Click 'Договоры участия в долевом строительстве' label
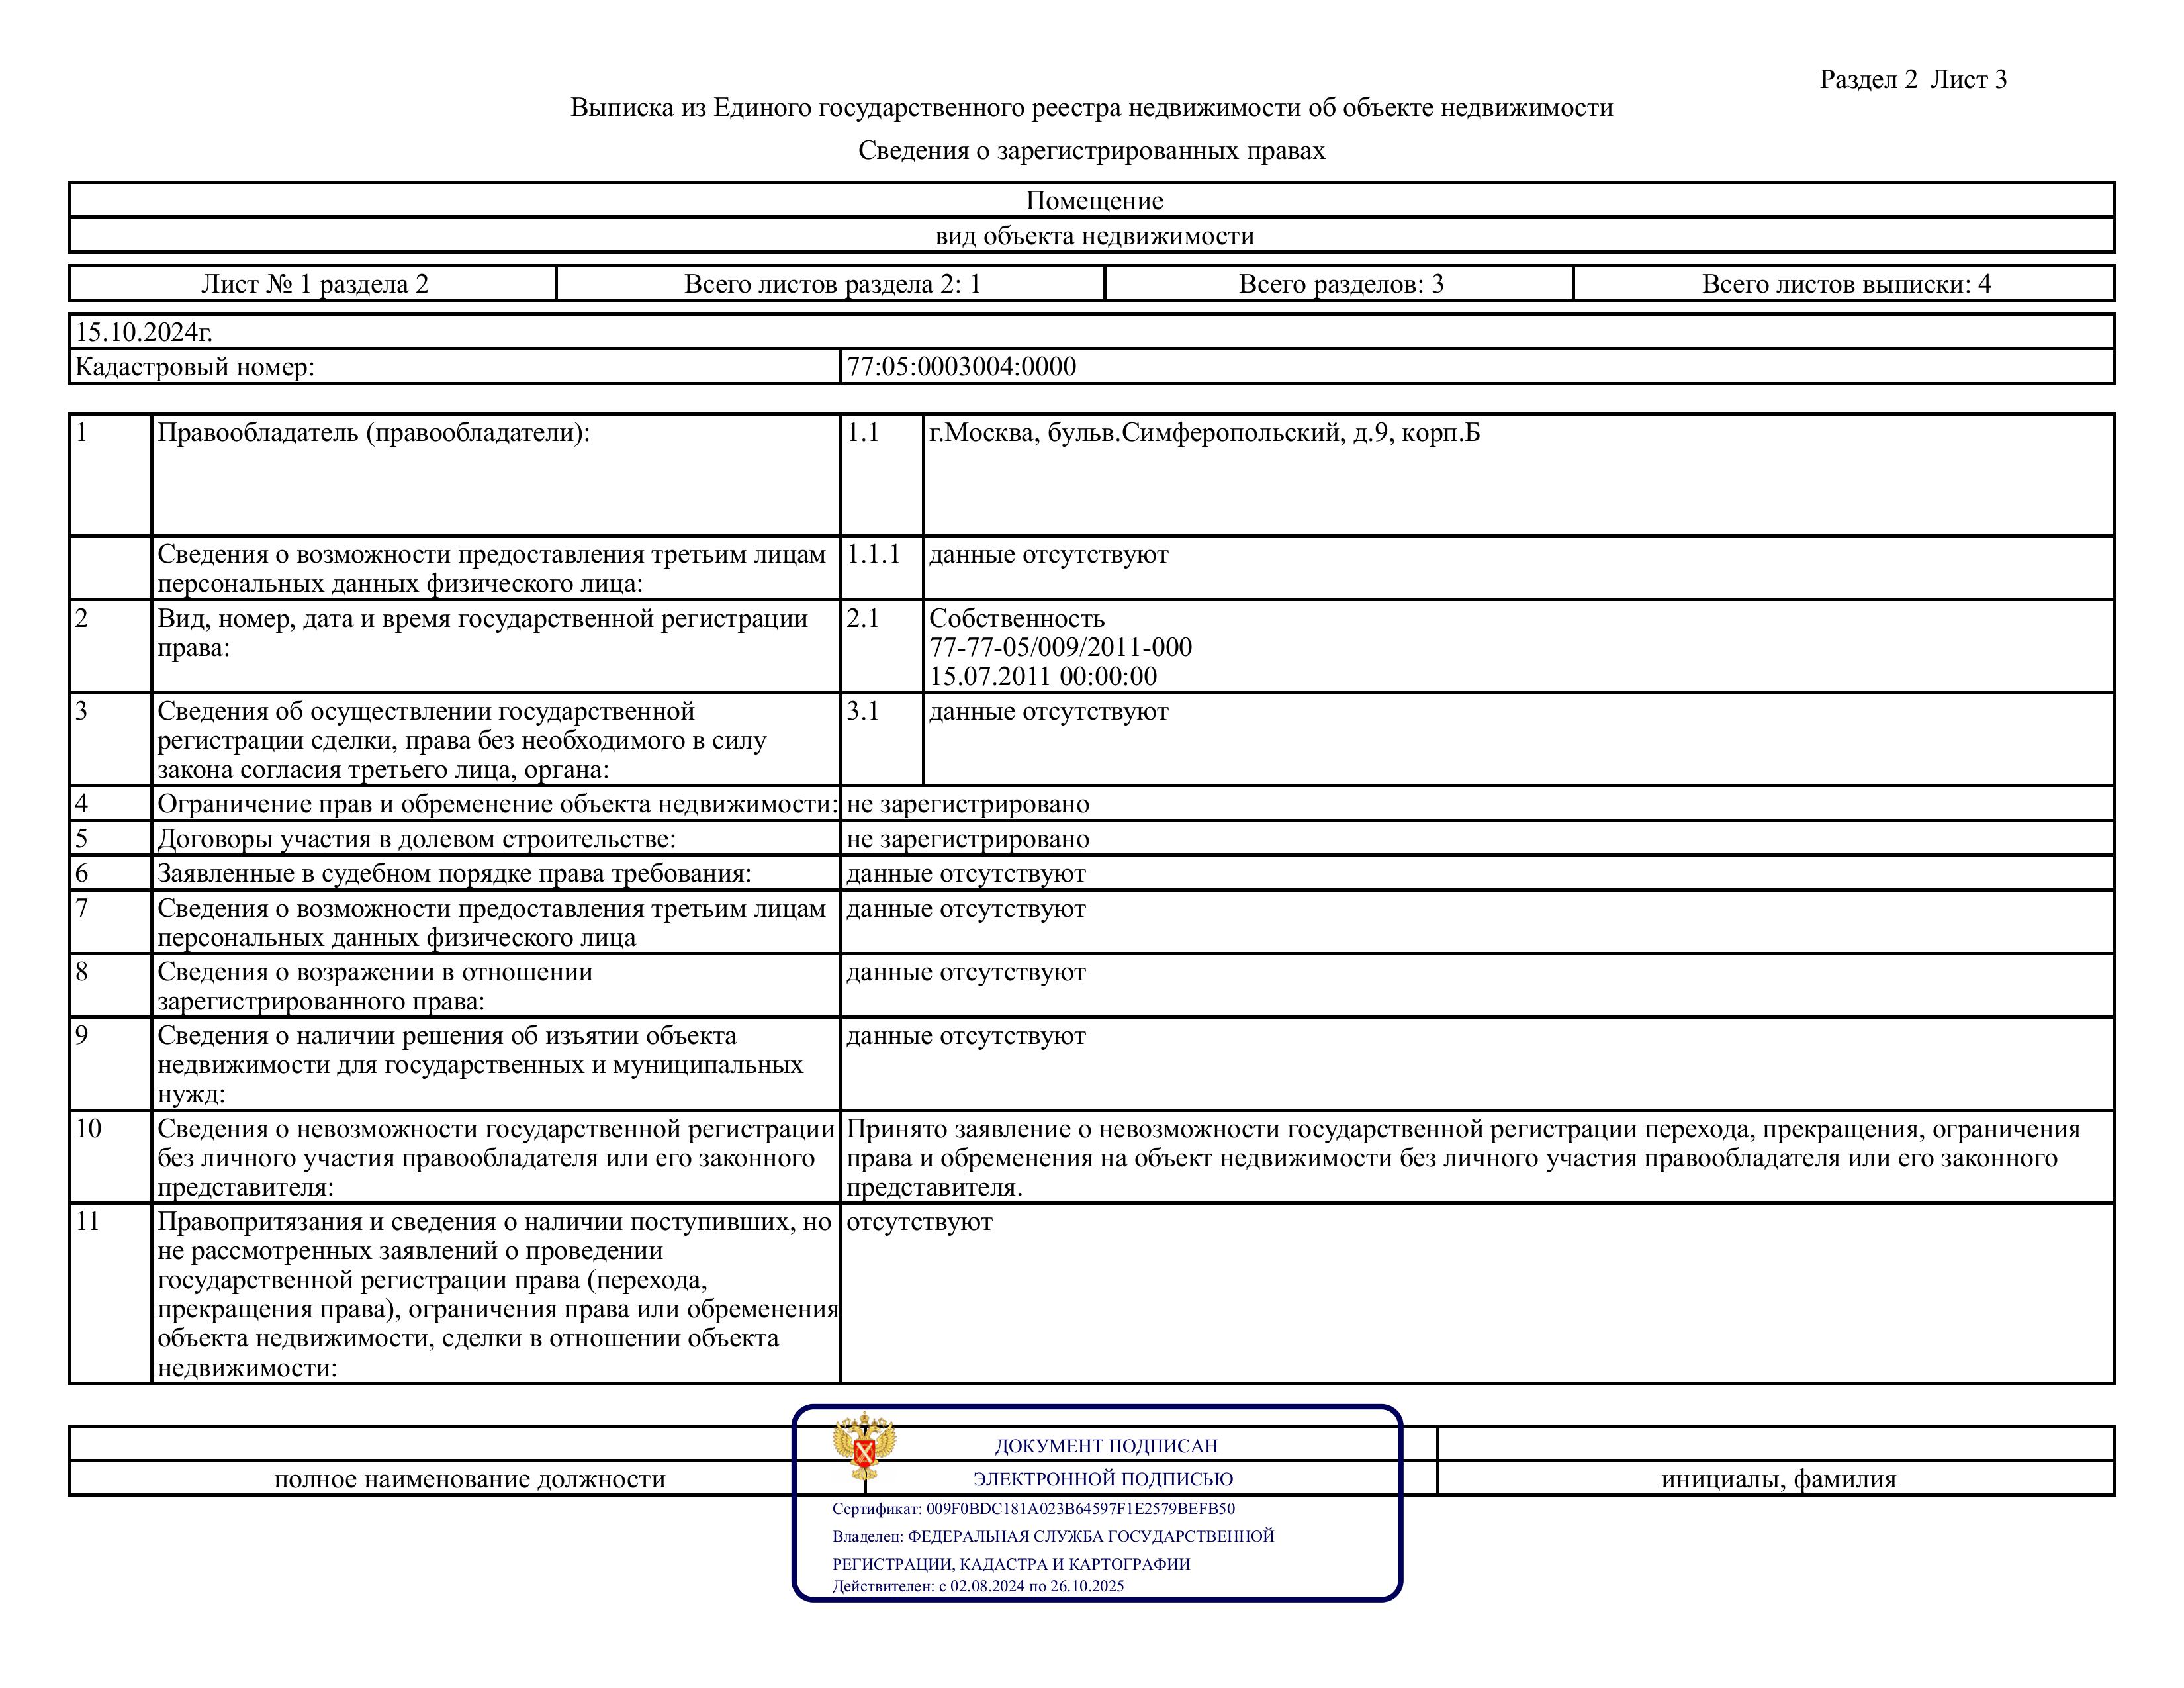Image resolution: width=2184 pixels, height=1688 pixels. click(x=416, y=839)
